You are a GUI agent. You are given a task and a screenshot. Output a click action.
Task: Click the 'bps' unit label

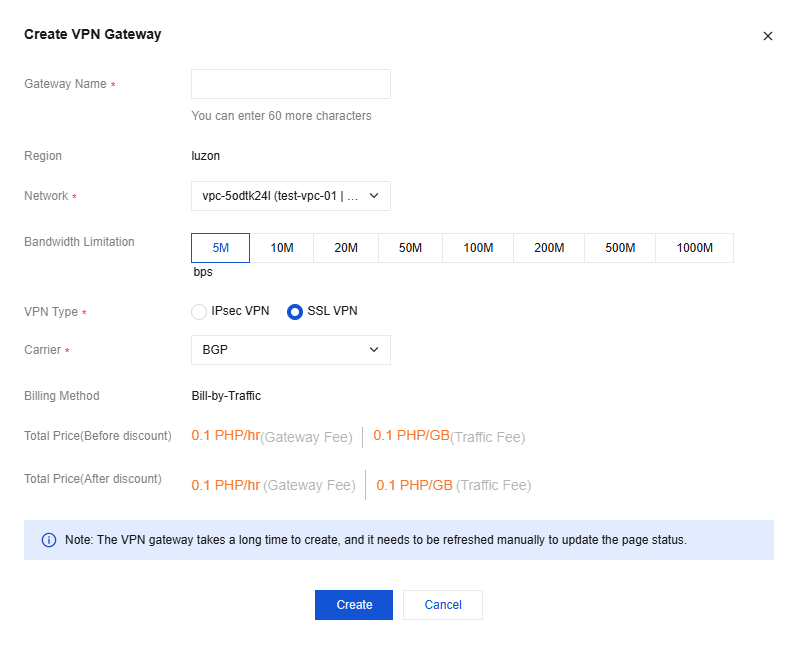point(203,272)
